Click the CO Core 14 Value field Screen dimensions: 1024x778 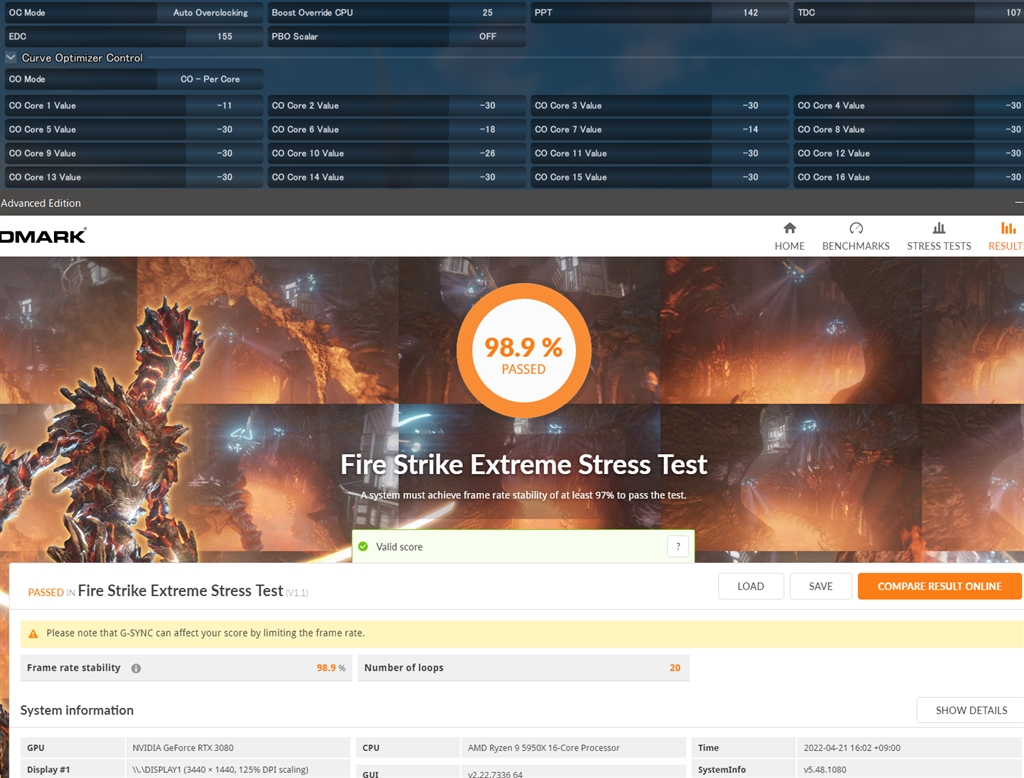click(487, 177)
